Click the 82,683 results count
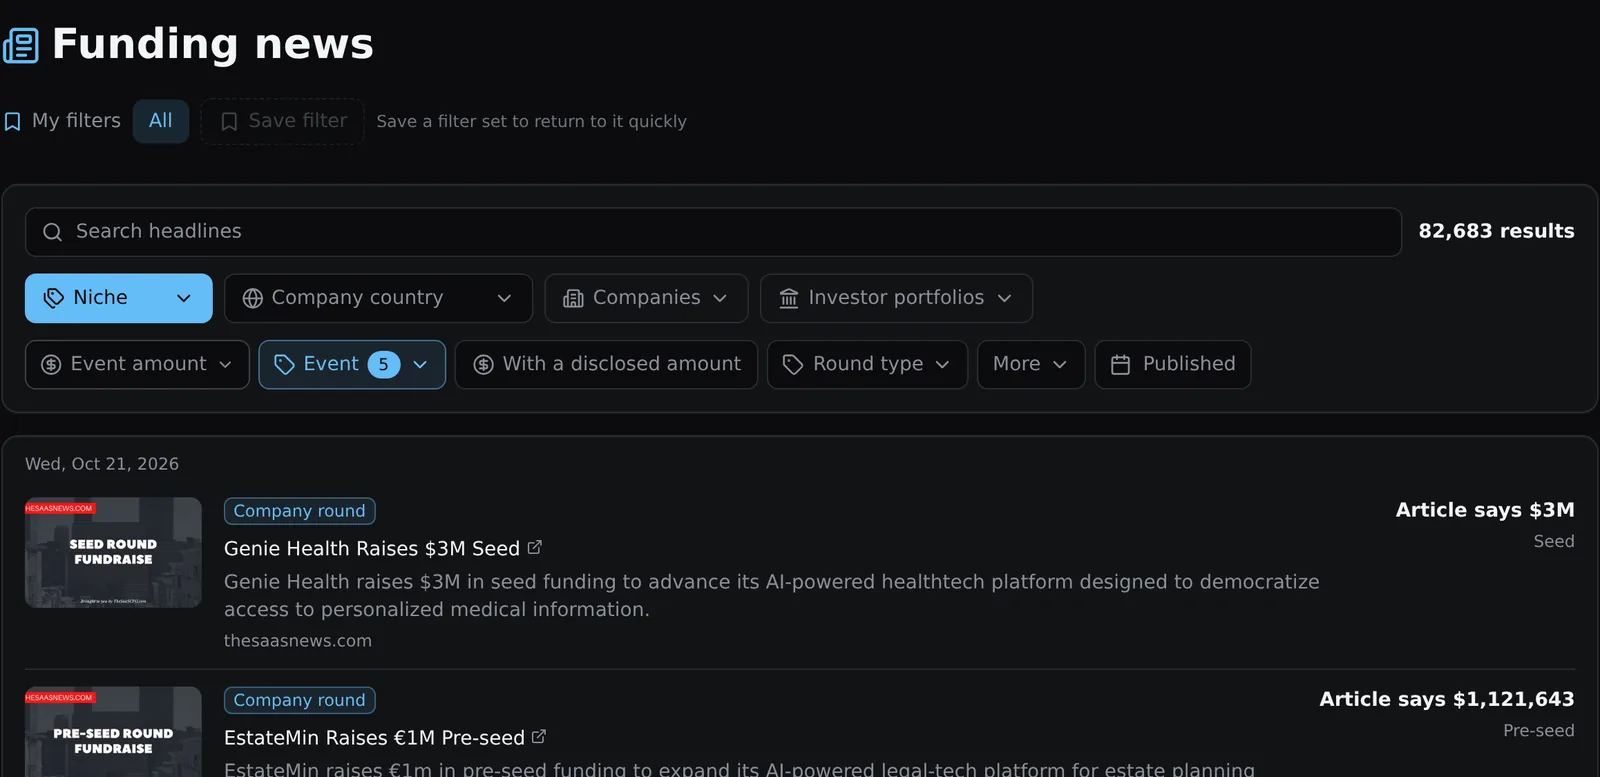The height and width of the screenshot is (777, 1600). pyautogui.click(x=1496, y=231)
